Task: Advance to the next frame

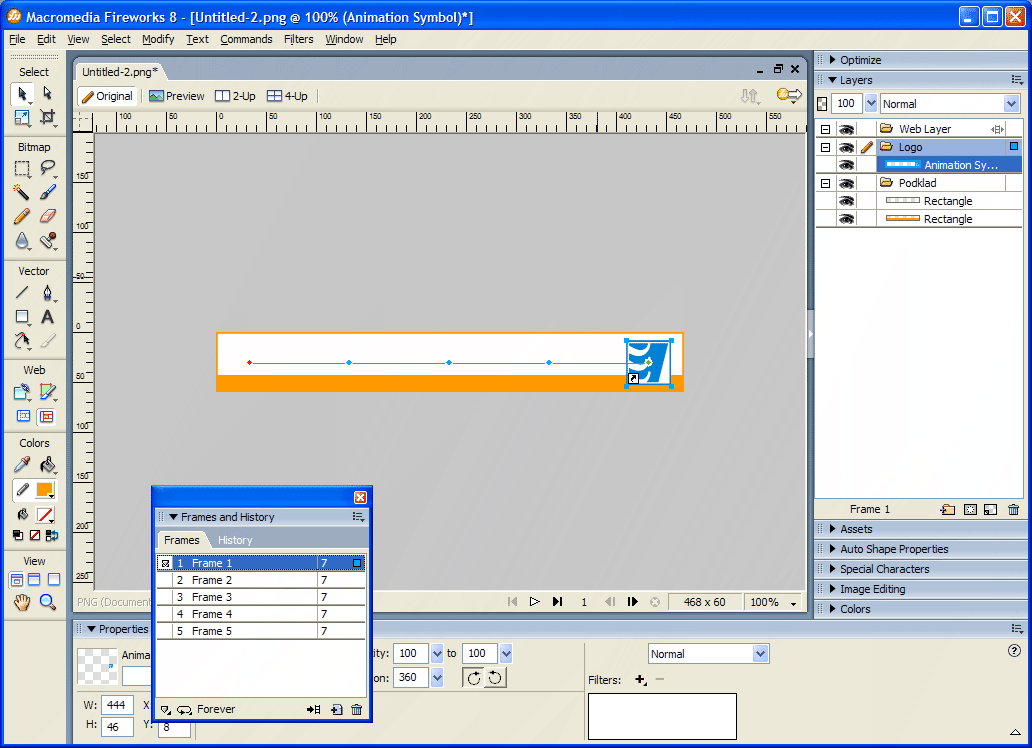Action: (x=632, y=602)
